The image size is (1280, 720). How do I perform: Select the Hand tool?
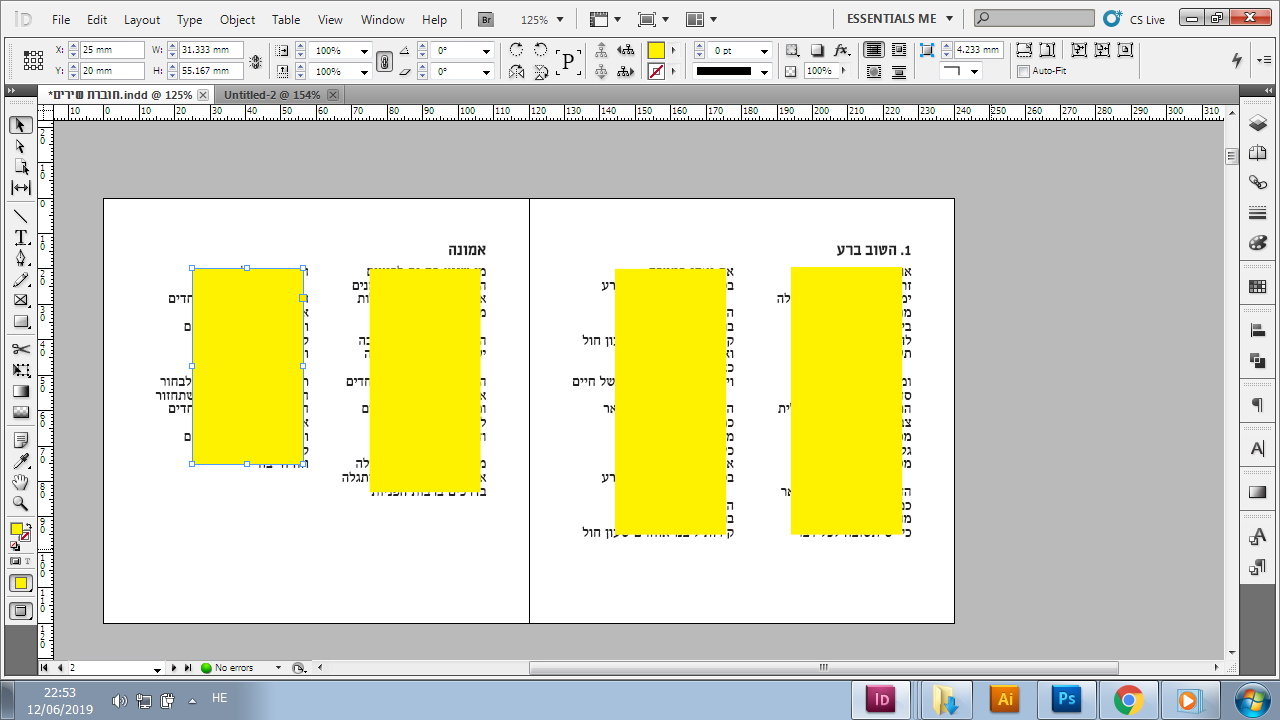tap(20, 483)
